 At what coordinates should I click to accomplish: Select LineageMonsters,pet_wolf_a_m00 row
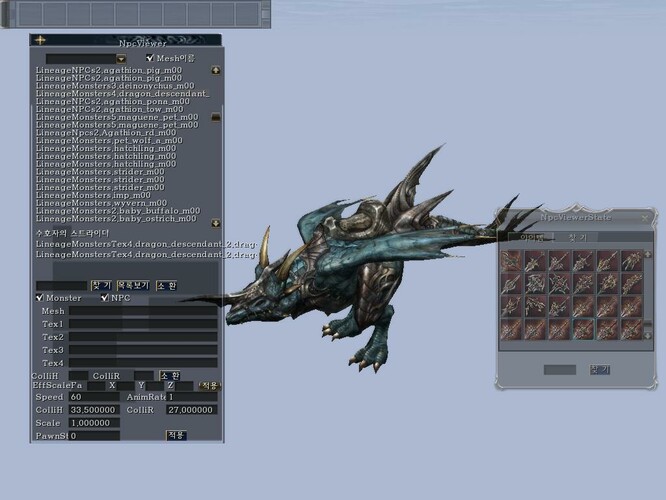click(x=109, y=140)
